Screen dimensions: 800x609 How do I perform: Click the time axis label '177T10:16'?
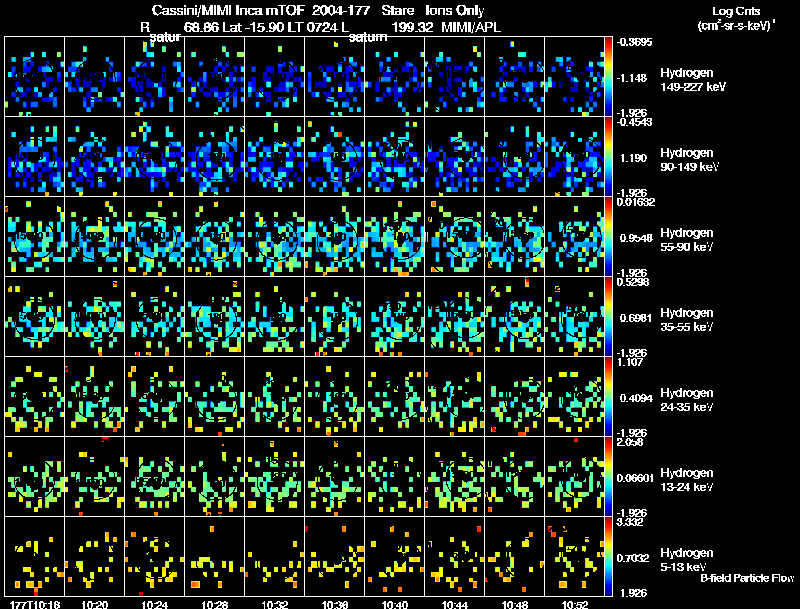35,604
